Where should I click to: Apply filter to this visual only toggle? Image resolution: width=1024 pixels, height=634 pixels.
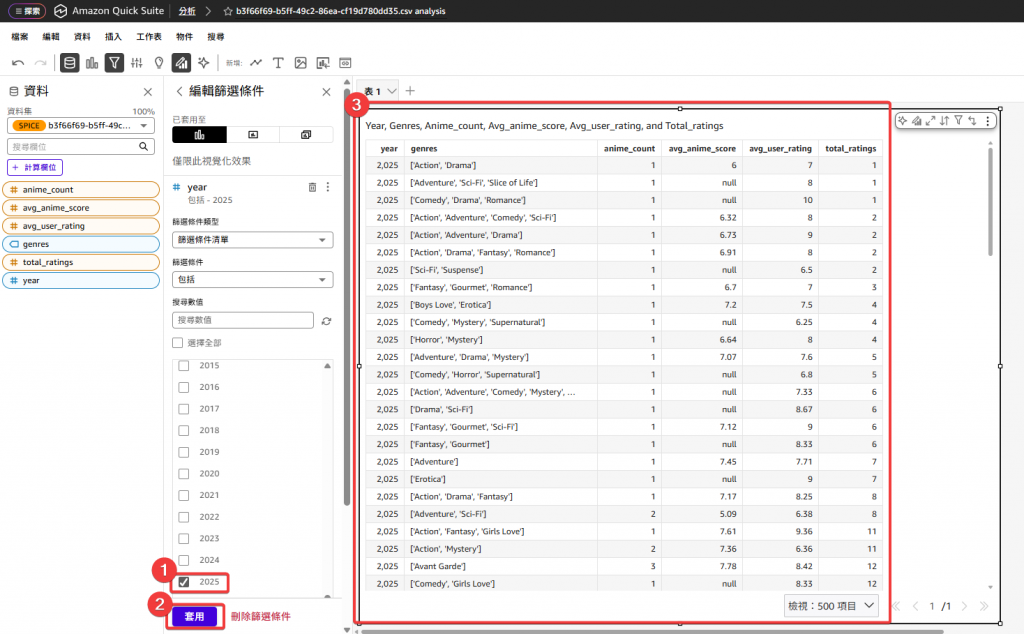tap(199, 135)
